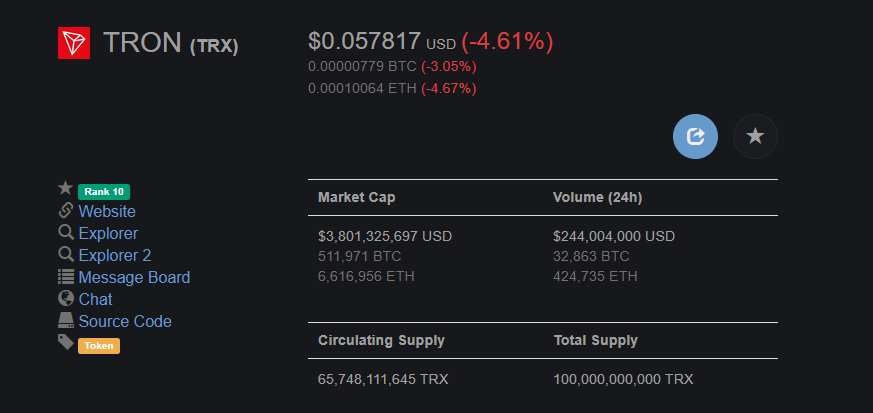Viewport: 873px width, 413px height.
Task: Open the Website link
Action: coord(107,212)
